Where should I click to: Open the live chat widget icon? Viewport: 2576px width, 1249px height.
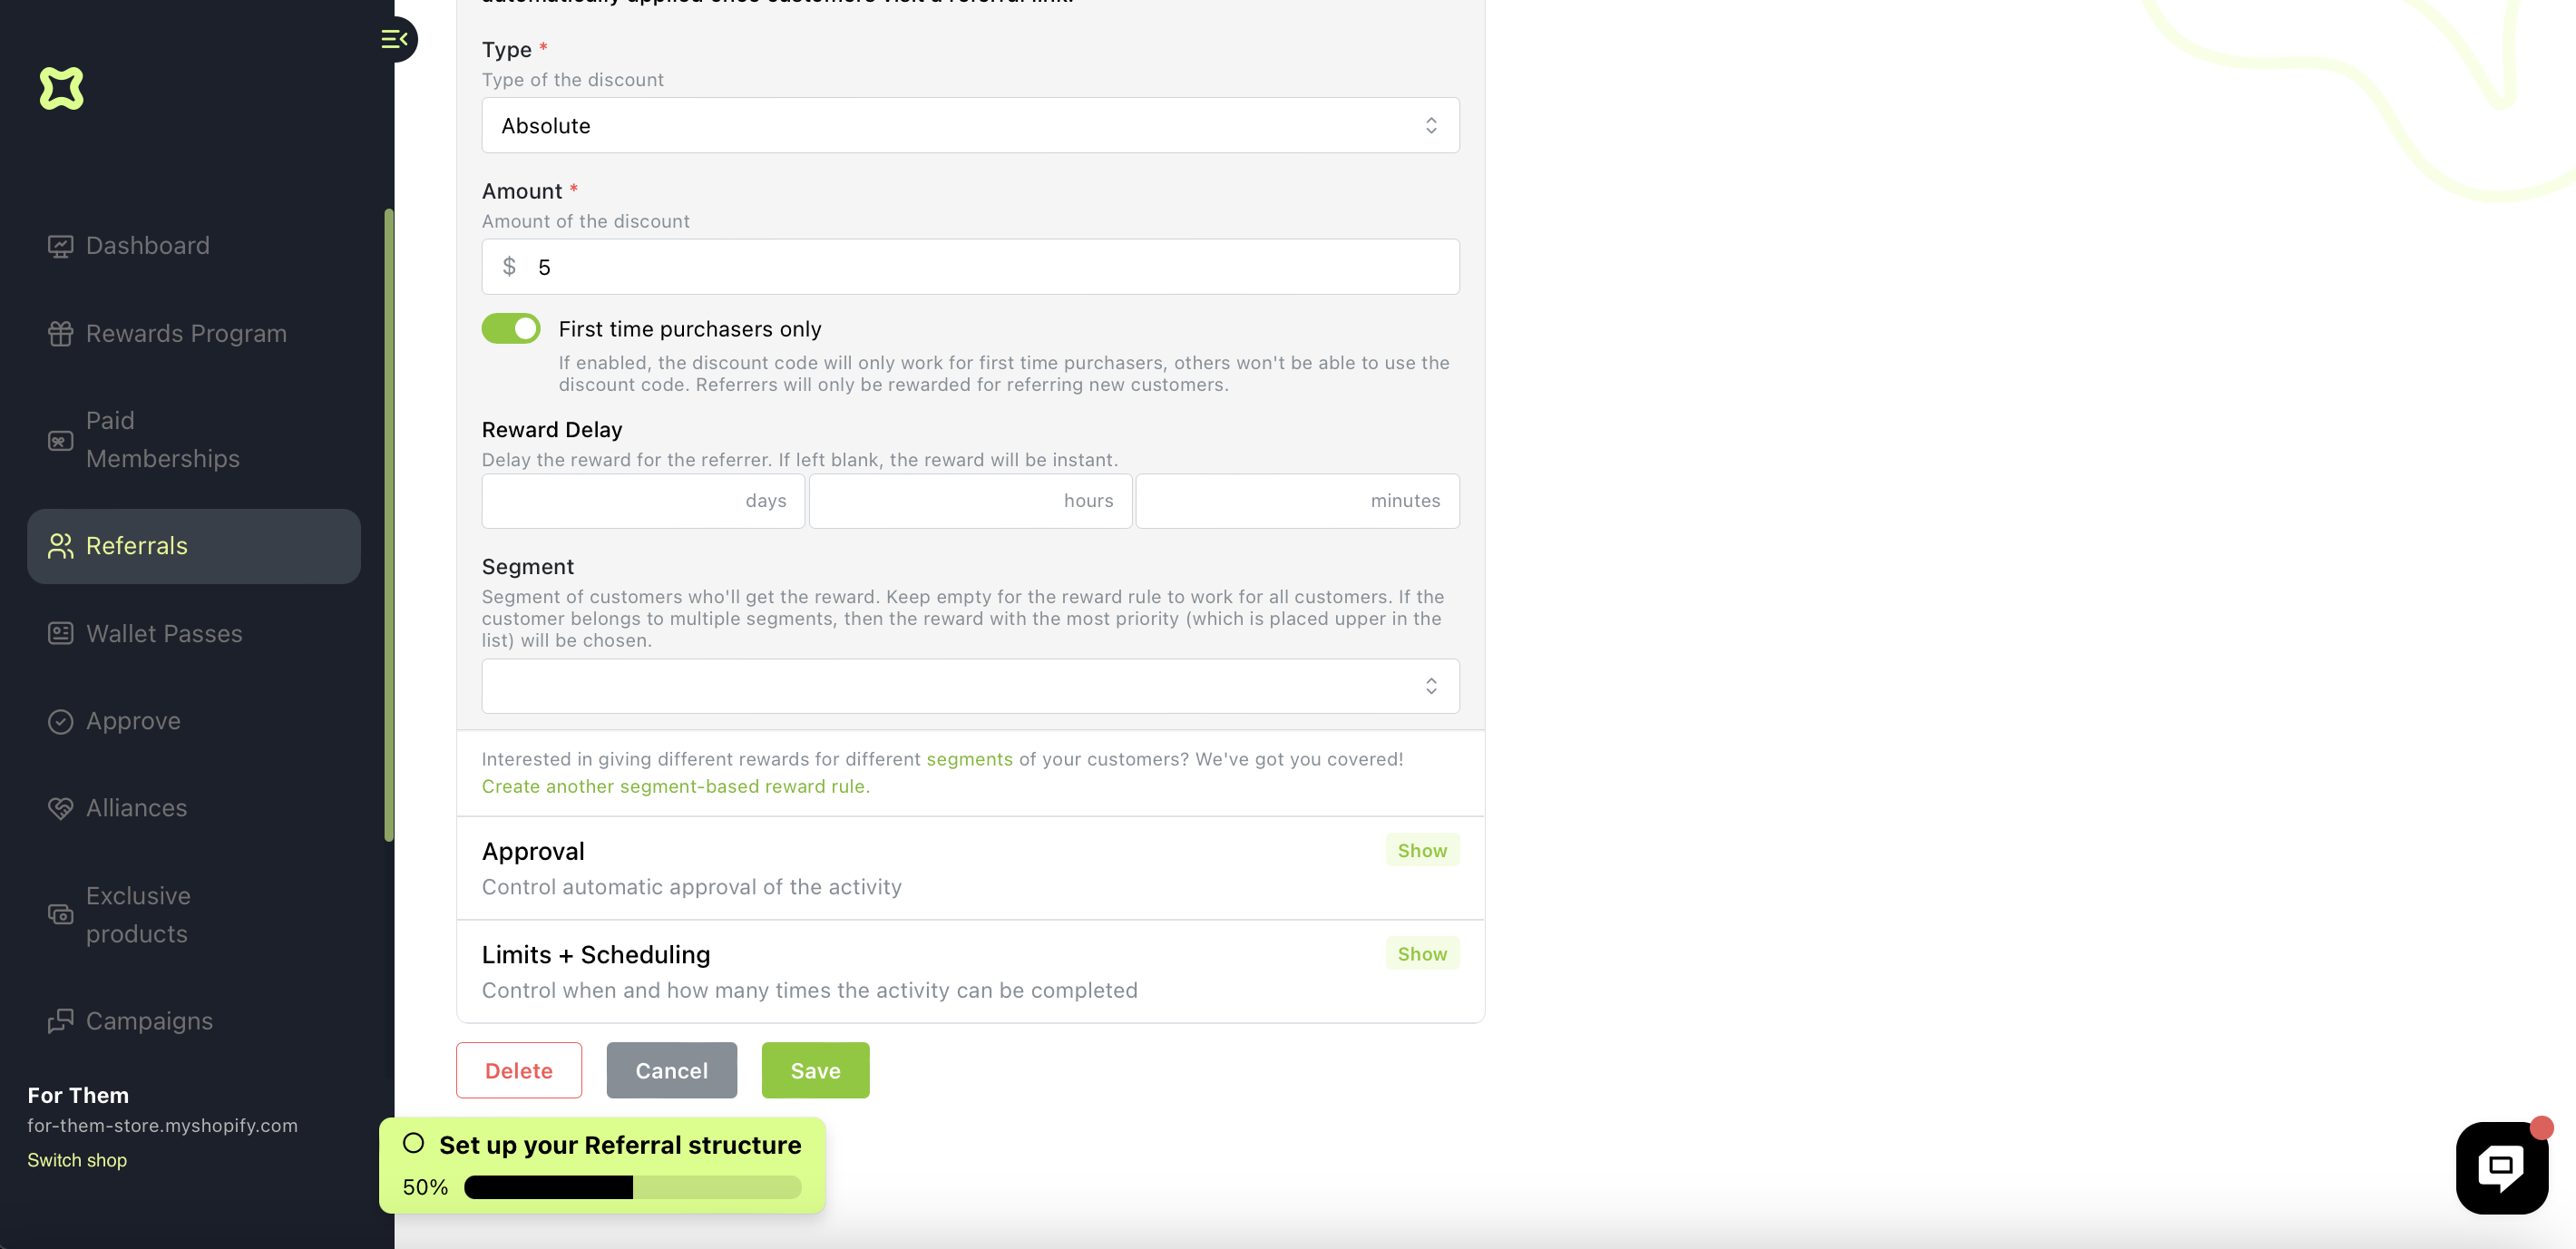pos(2500,1167)
